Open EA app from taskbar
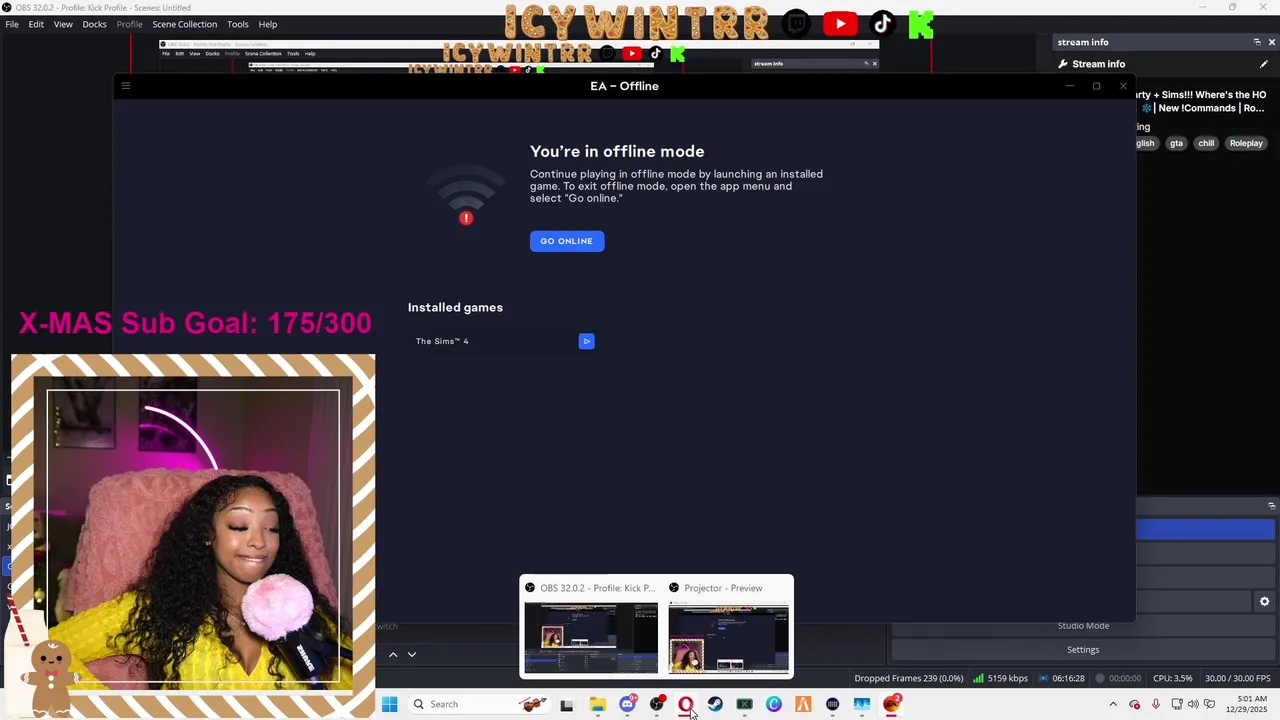Viewport: 1280px width, 720px height. pos(892,704)
